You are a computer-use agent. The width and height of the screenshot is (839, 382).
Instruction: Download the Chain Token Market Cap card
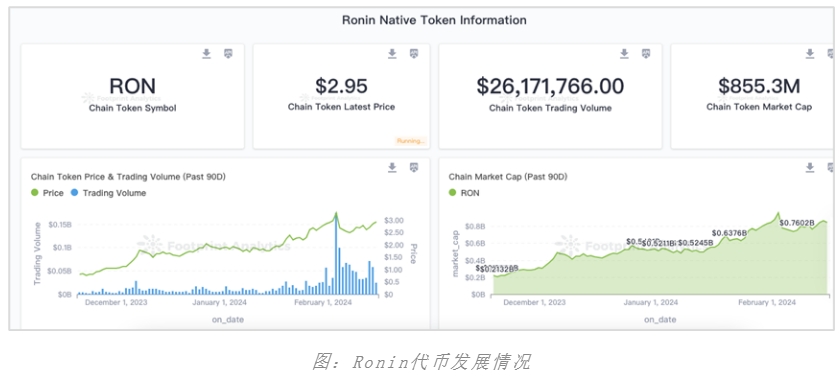point(810,54)
